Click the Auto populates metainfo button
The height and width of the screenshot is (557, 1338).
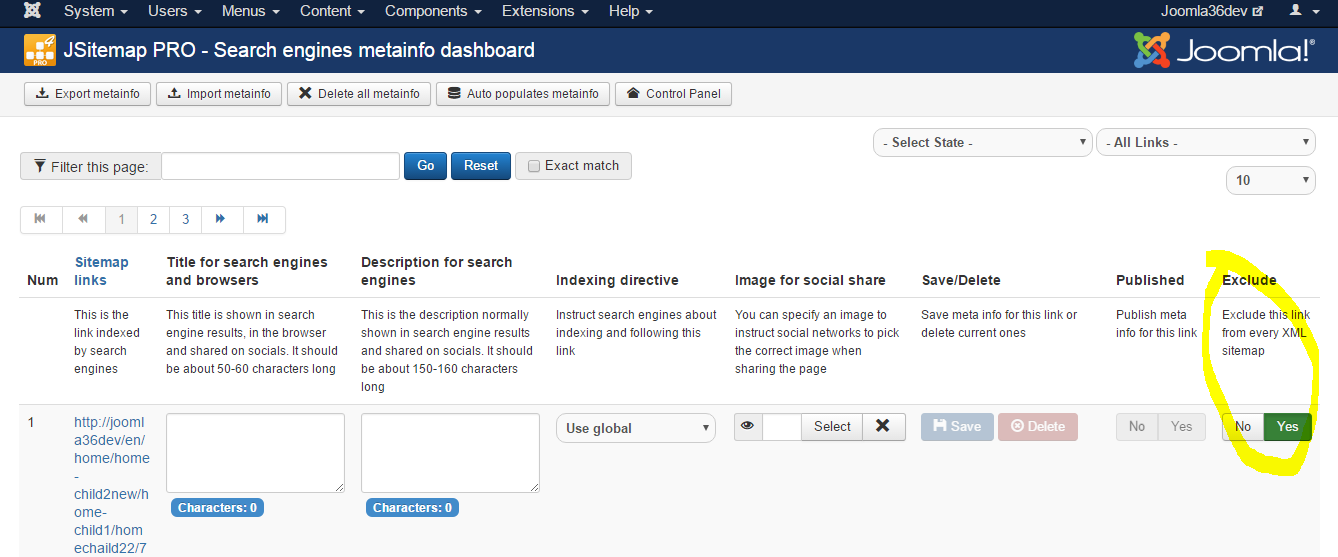[523, 94]
